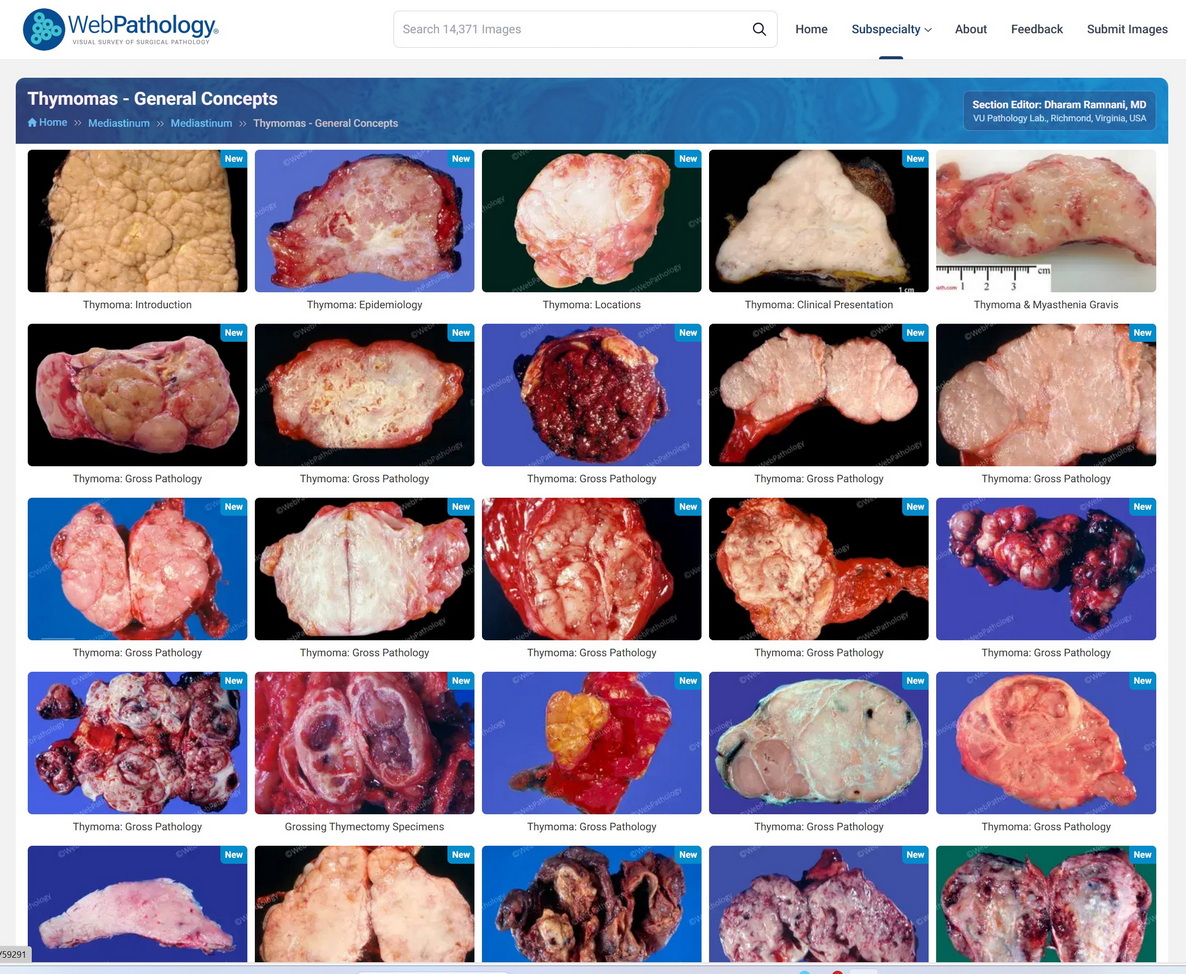Image resolution: width=1186 pixels, height=974 pixels.
Task: Click the Thymoma: Clinical Presentation caption
Action: pyautogui.click(x=818, y=304)
